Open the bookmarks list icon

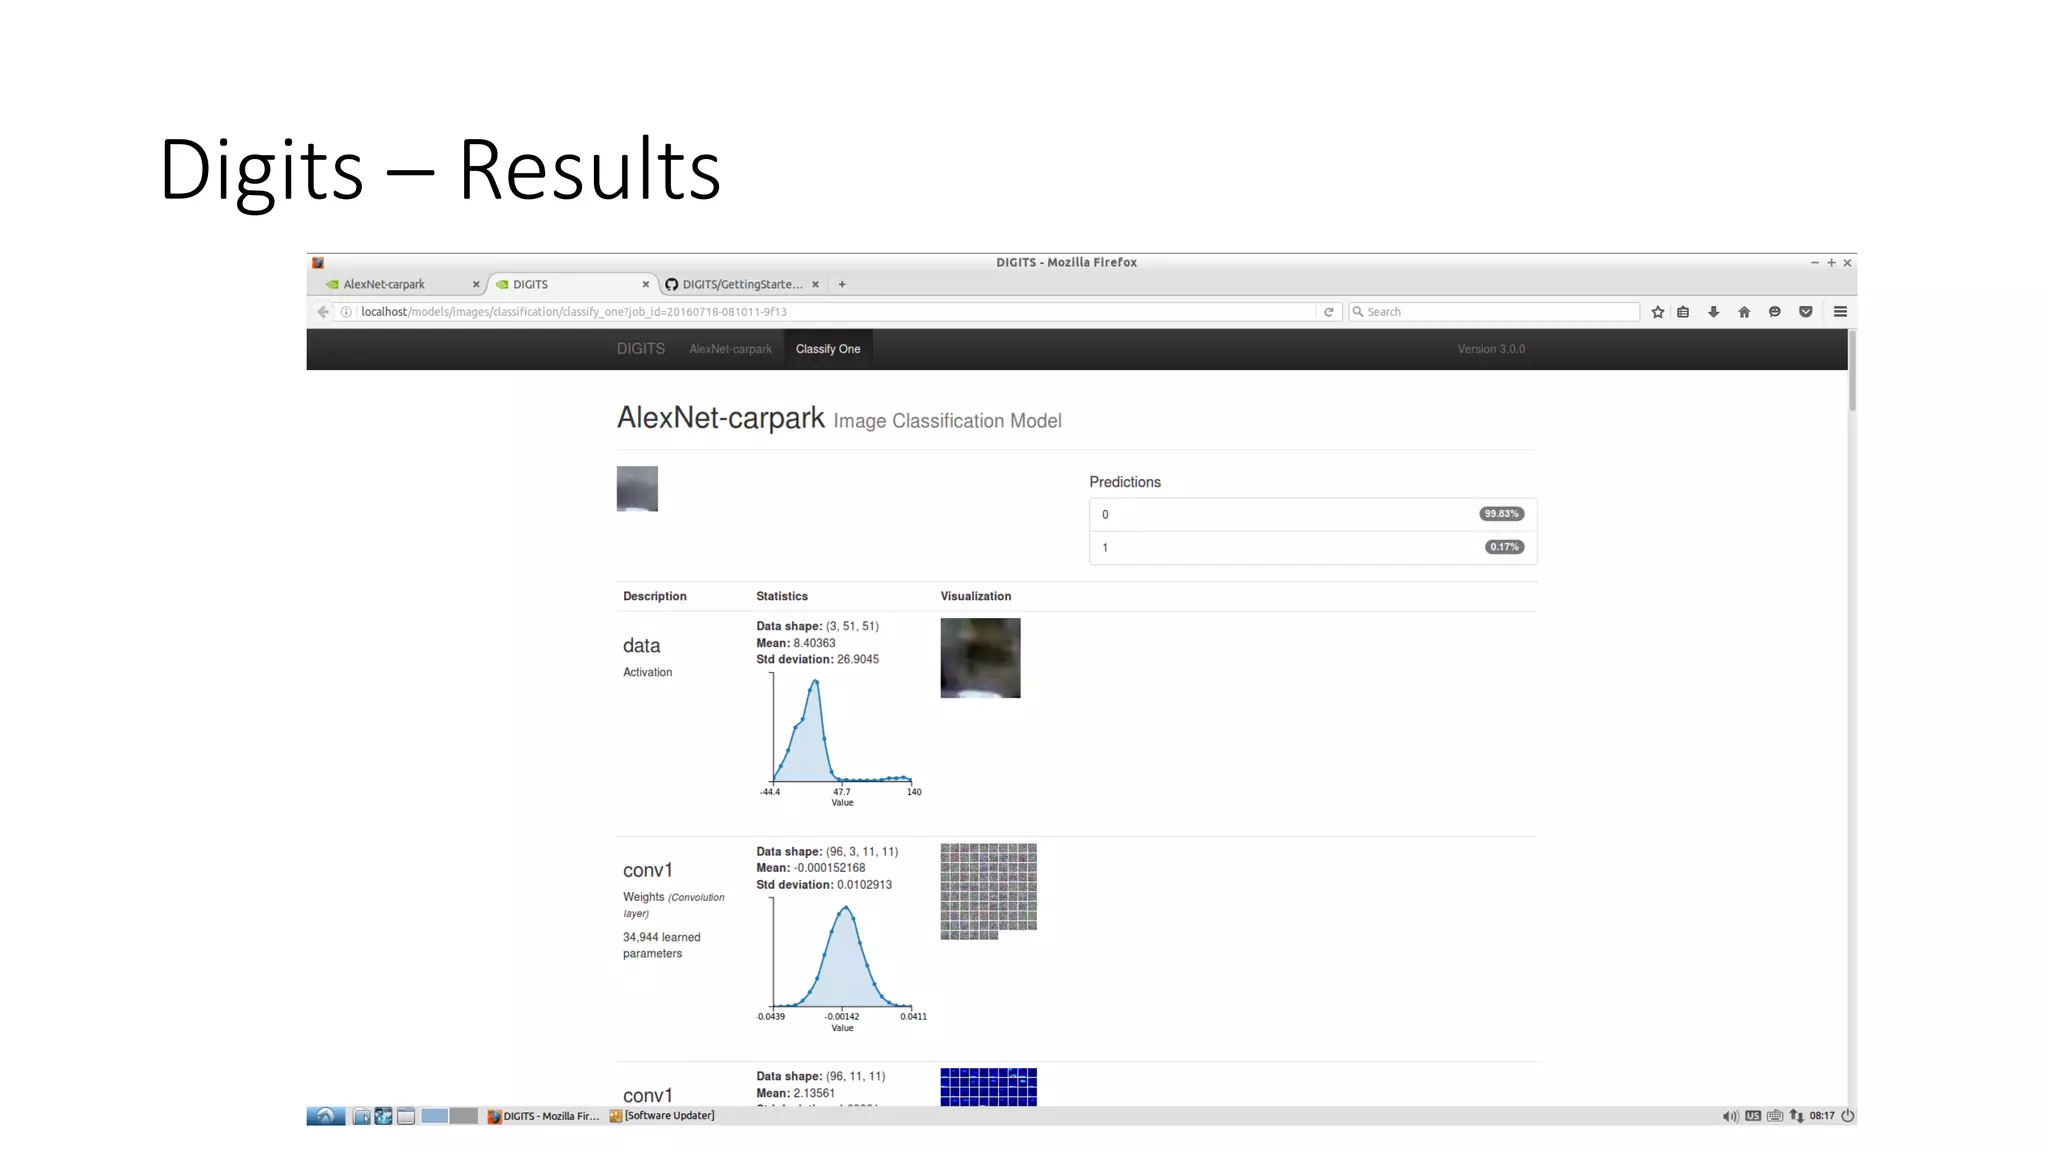[1683, 312]
